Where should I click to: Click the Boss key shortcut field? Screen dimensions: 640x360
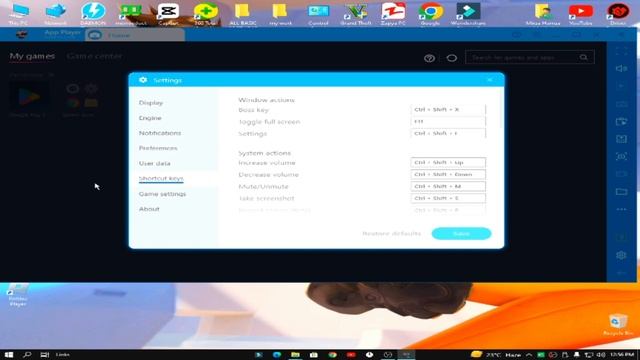448,109
